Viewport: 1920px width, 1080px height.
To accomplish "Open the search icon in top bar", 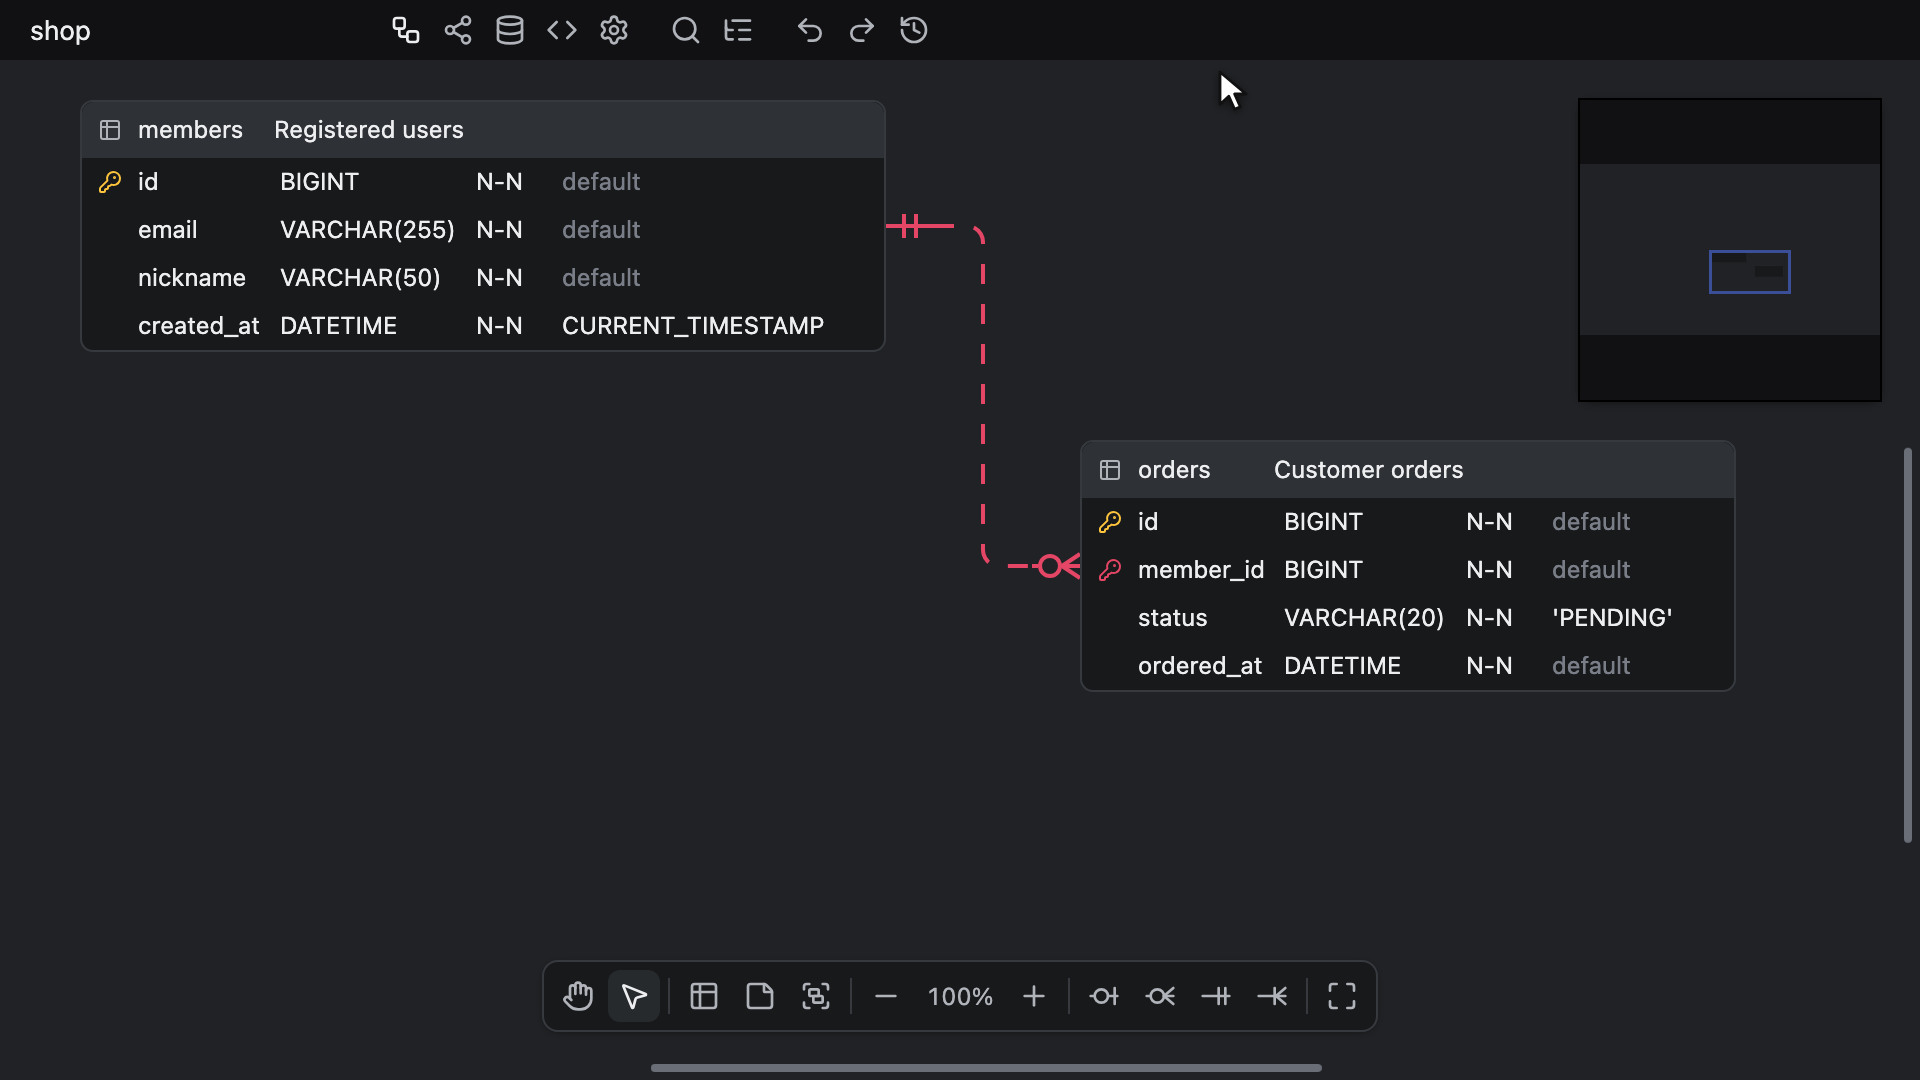I will (686, 30).
